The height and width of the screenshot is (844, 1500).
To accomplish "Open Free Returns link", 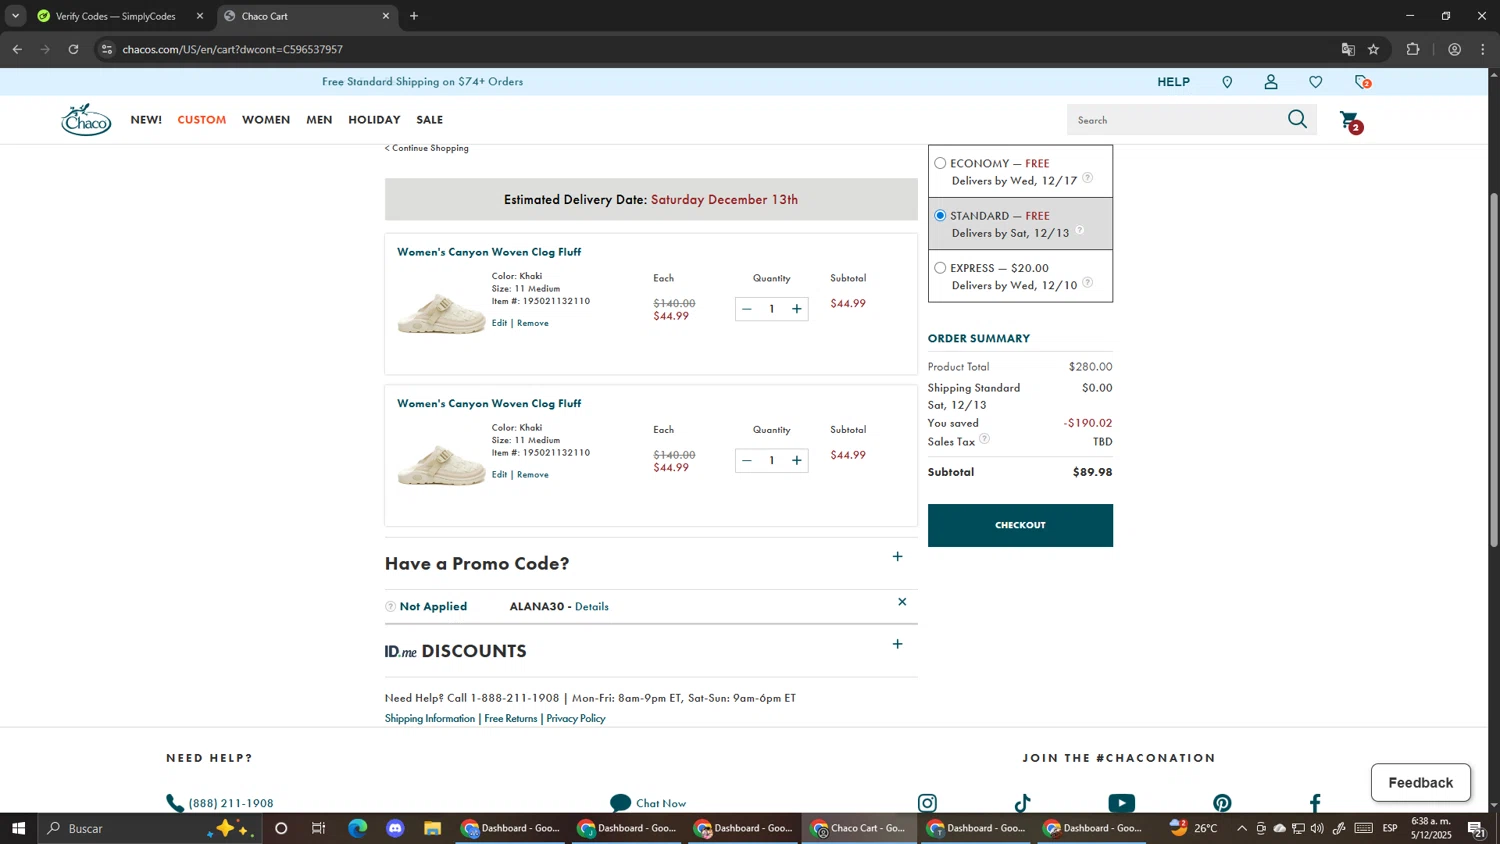I will 511,719.
